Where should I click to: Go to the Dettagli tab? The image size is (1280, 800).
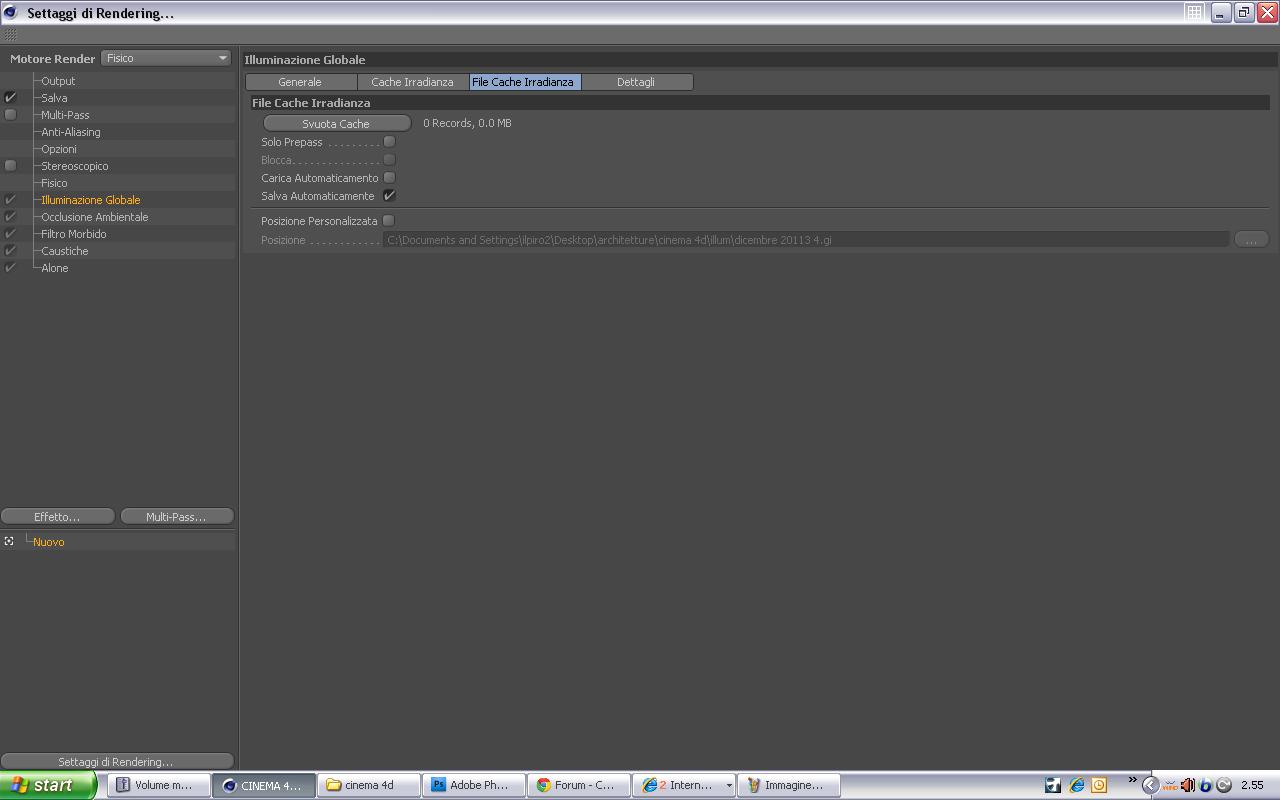point(636,82)
